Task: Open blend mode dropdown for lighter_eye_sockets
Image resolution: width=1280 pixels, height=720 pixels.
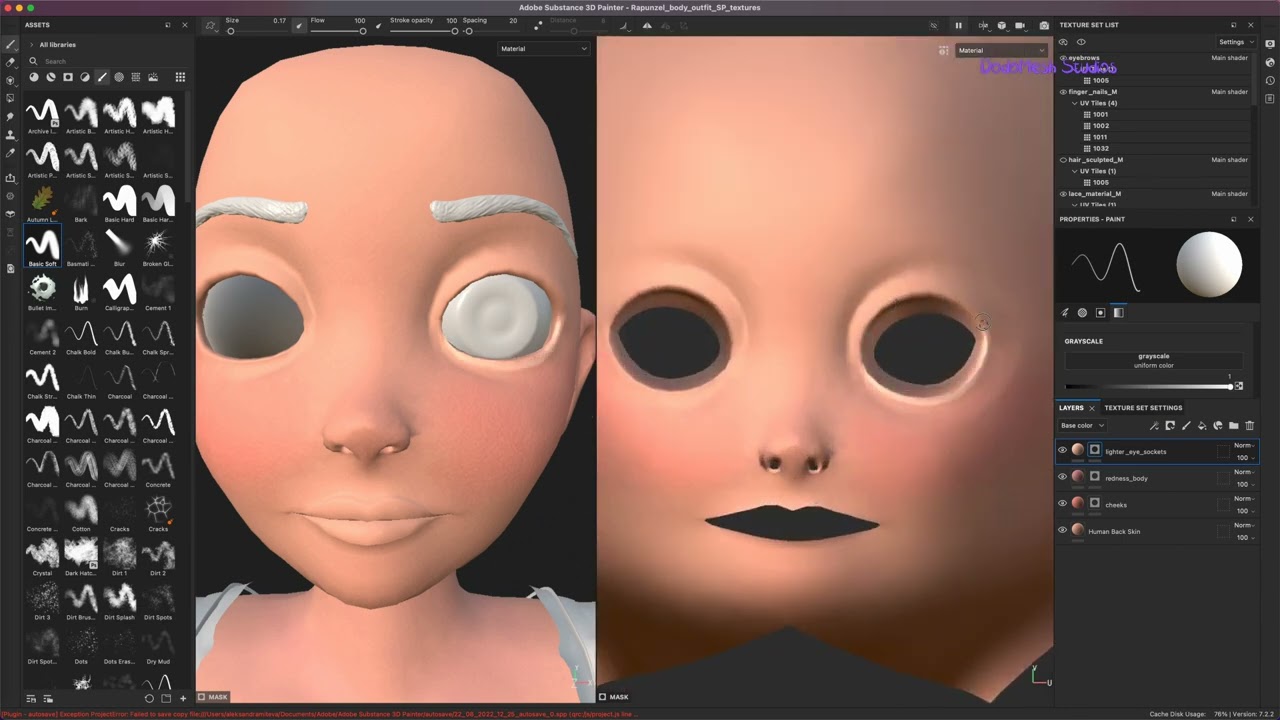Action: [x=1244, y=445]
